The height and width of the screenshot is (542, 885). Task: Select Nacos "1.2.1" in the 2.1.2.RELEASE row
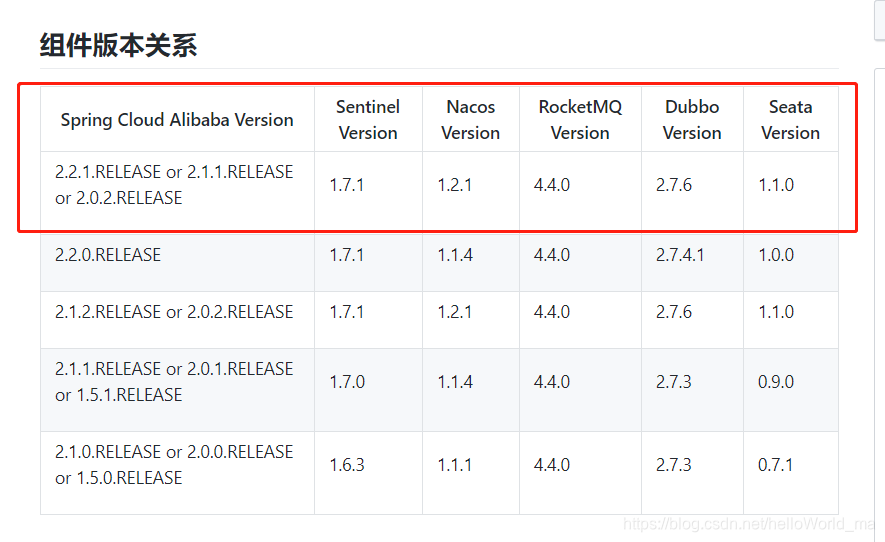click(454, 312)
